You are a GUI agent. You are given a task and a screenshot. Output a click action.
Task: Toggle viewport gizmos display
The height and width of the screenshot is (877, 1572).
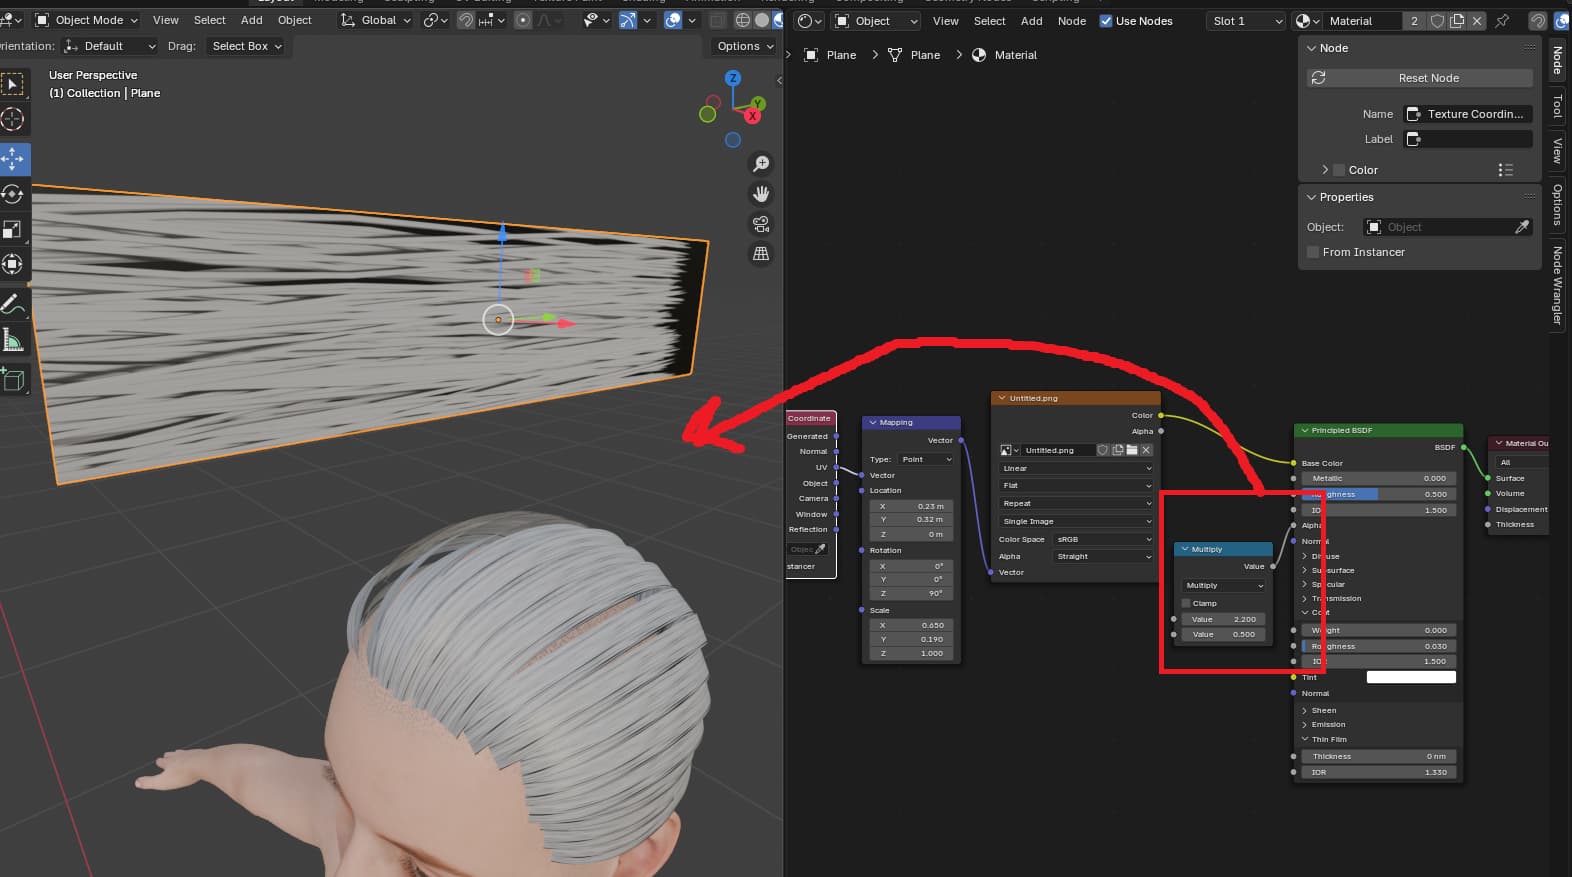(x=627, y=20)
